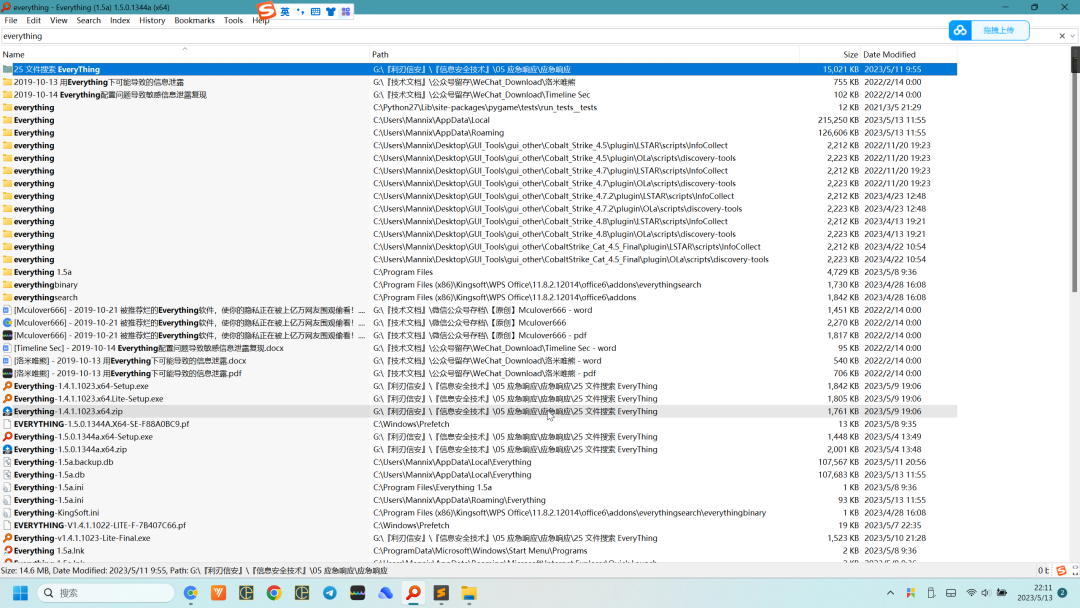
Task: Click the taskbar search box 搜索
Action: click(x=105, y=593)
